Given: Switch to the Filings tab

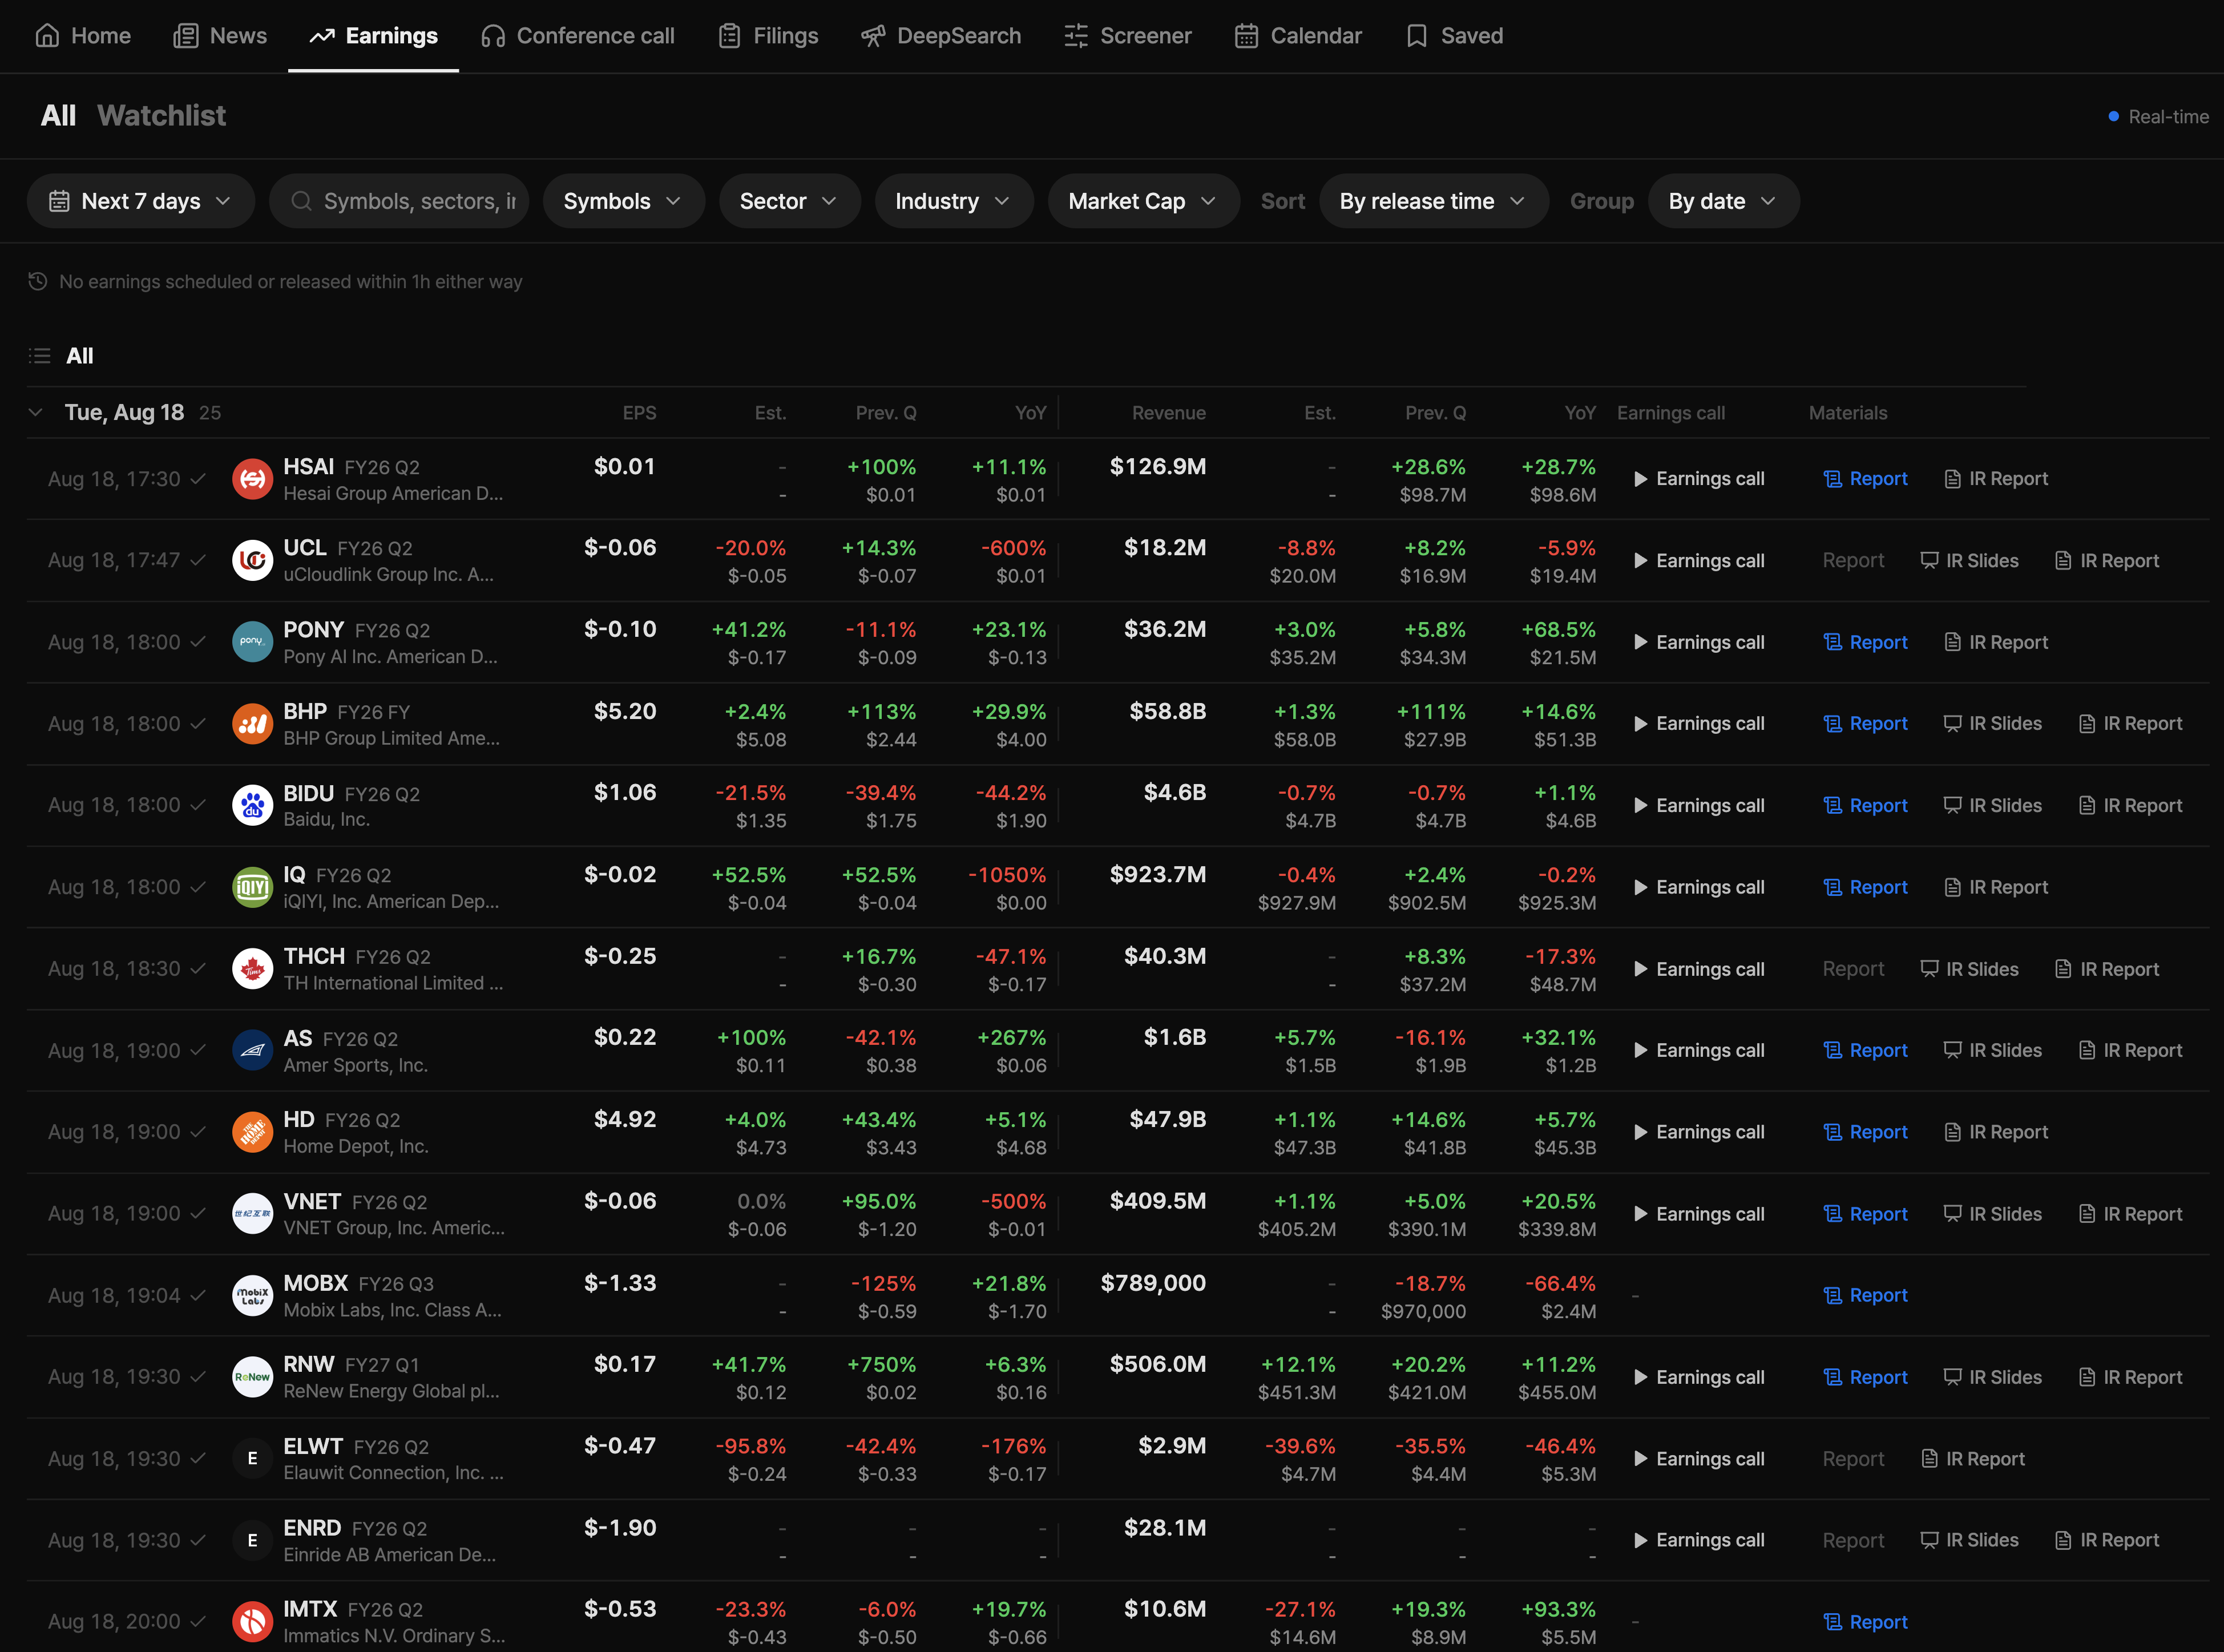Looking at the screenshot, I should pyautogui.click(x=768, y=36).
